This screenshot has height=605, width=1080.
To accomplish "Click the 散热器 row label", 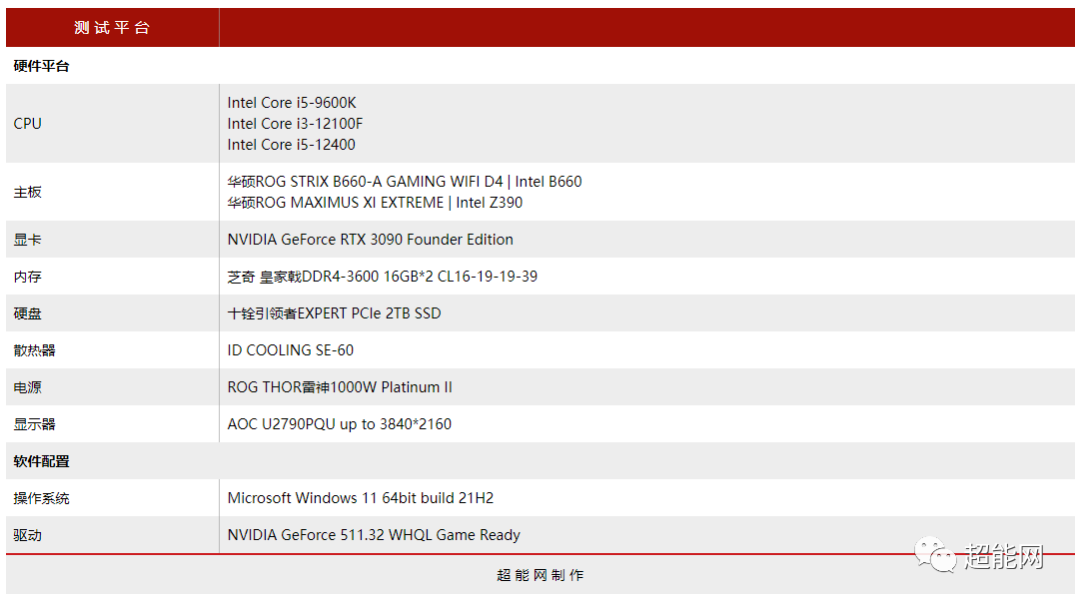I will pyautogui.click(x=34, y=351).
